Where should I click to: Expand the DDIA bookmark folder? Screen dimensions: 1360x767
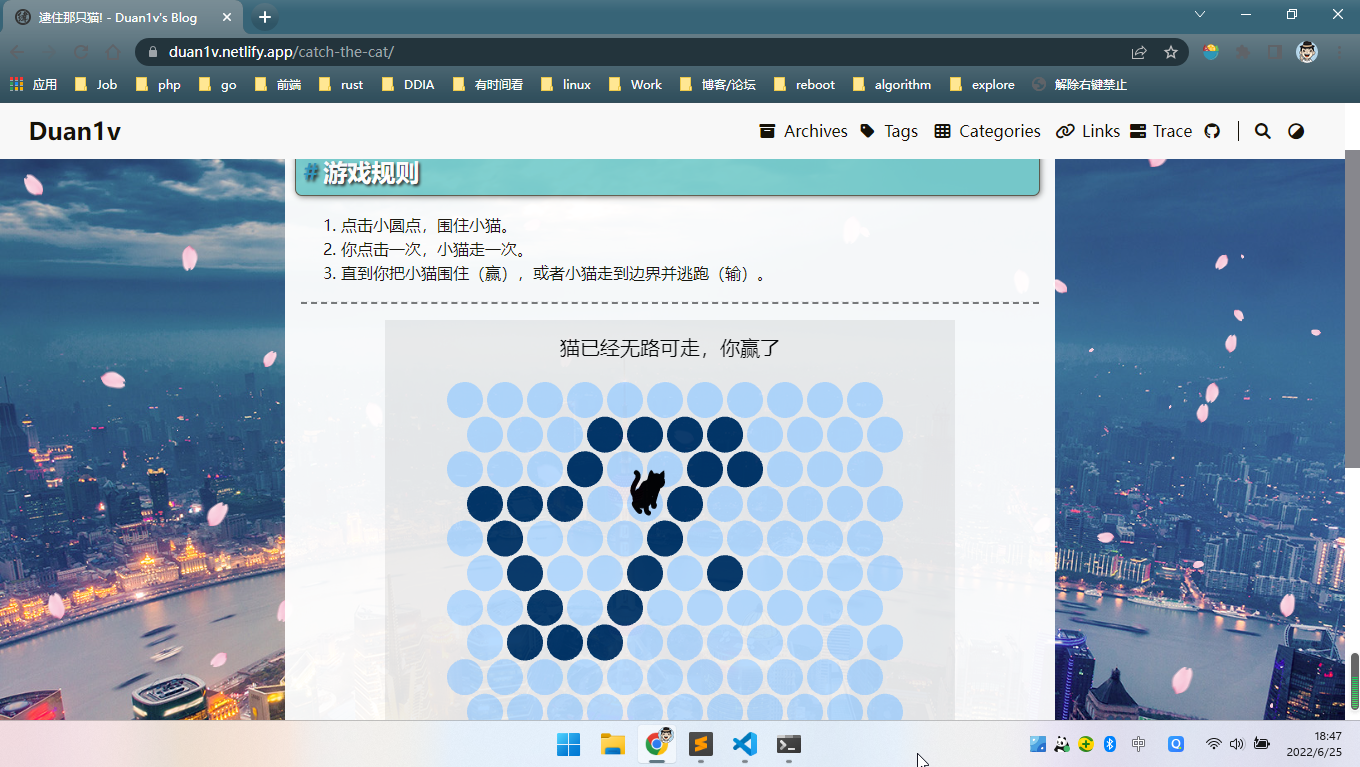[408, 85]
